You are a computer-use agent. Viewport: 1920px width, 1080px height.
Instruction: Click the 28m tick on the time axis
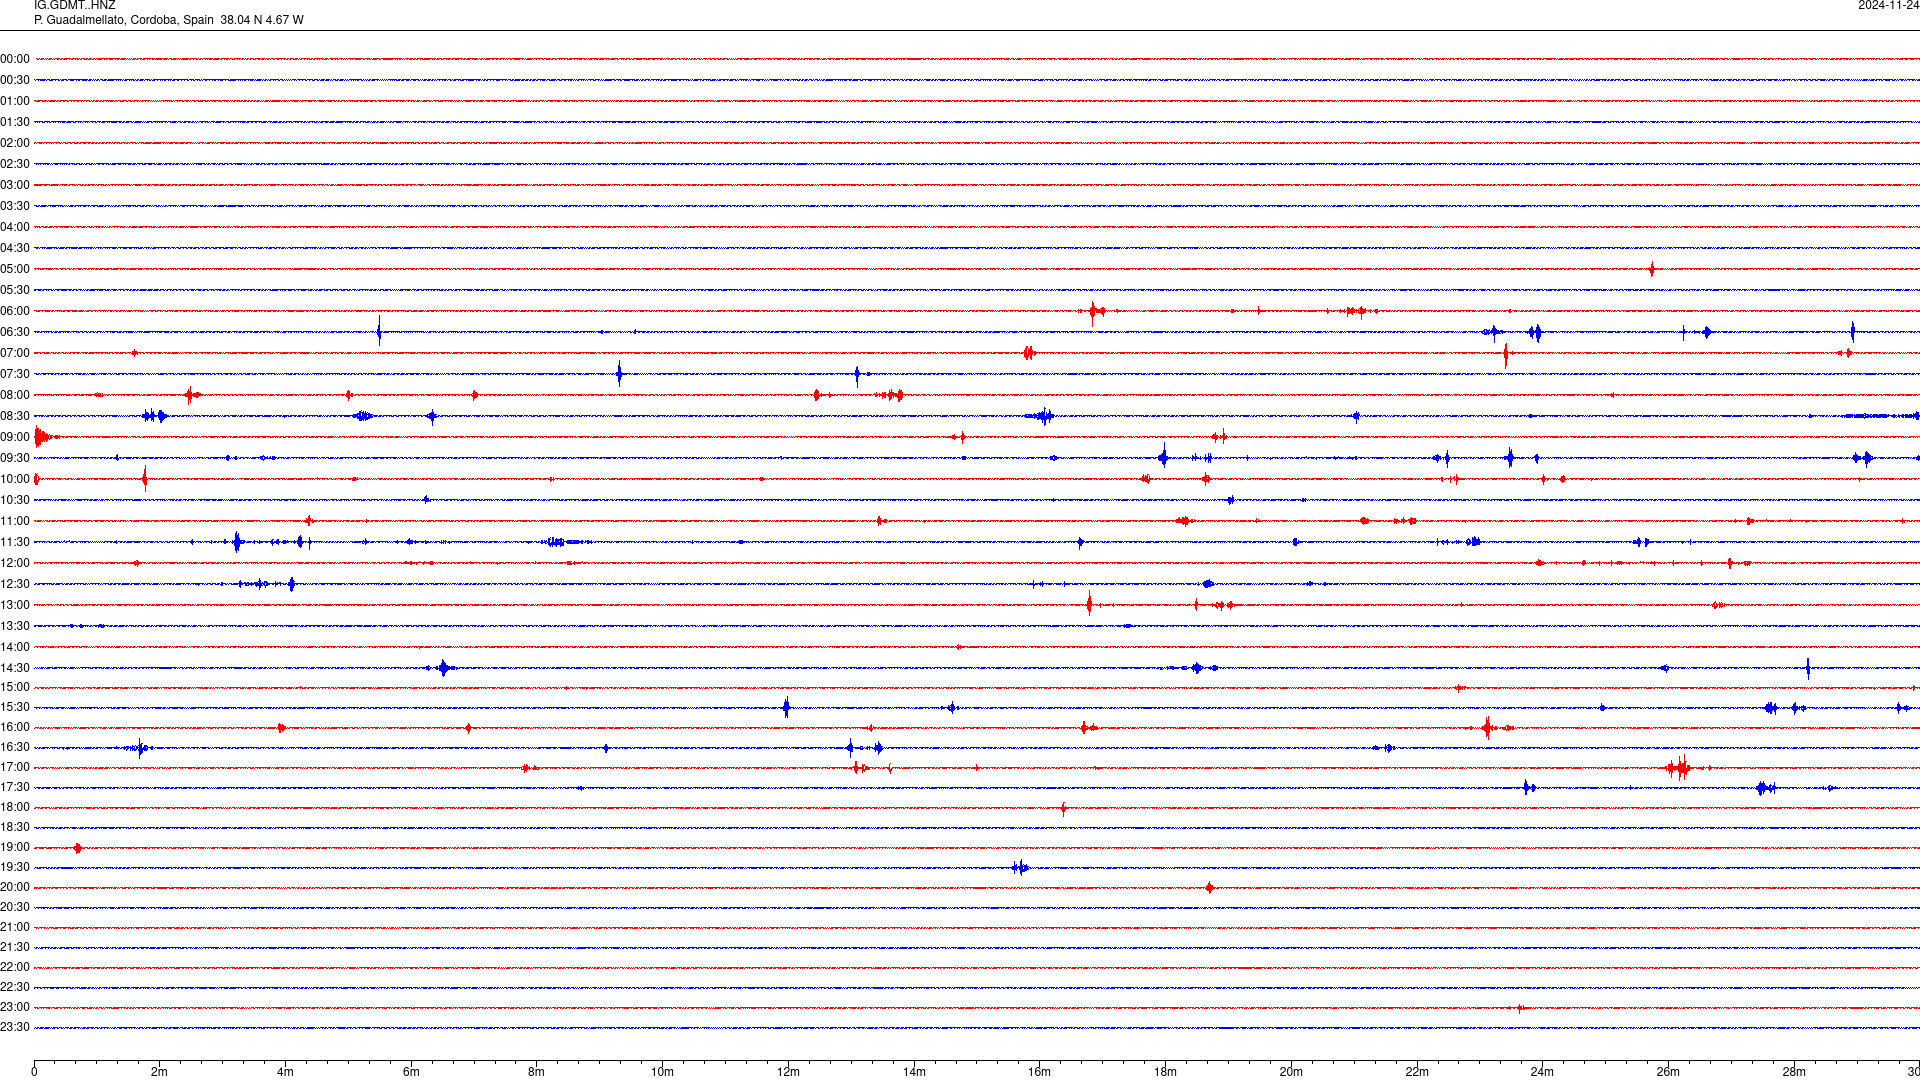tap(1794, 1072)
